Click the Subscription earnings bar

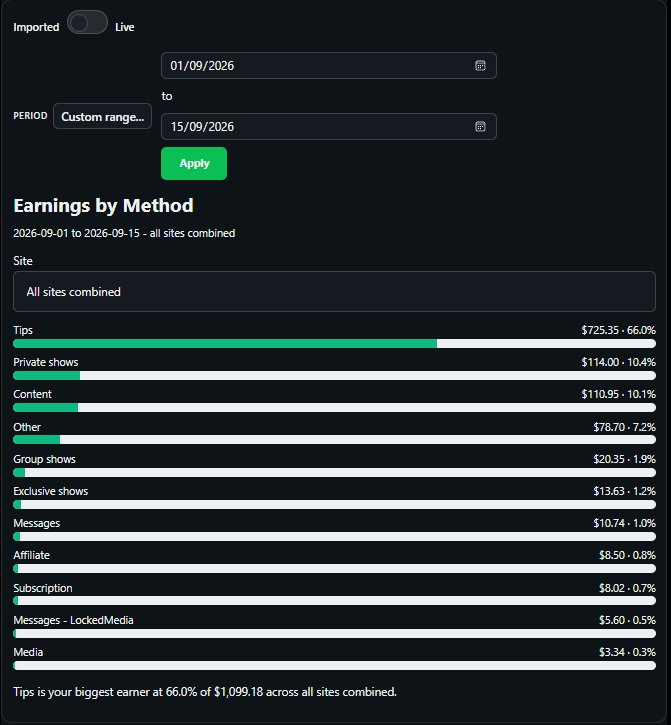click(334, 601)
